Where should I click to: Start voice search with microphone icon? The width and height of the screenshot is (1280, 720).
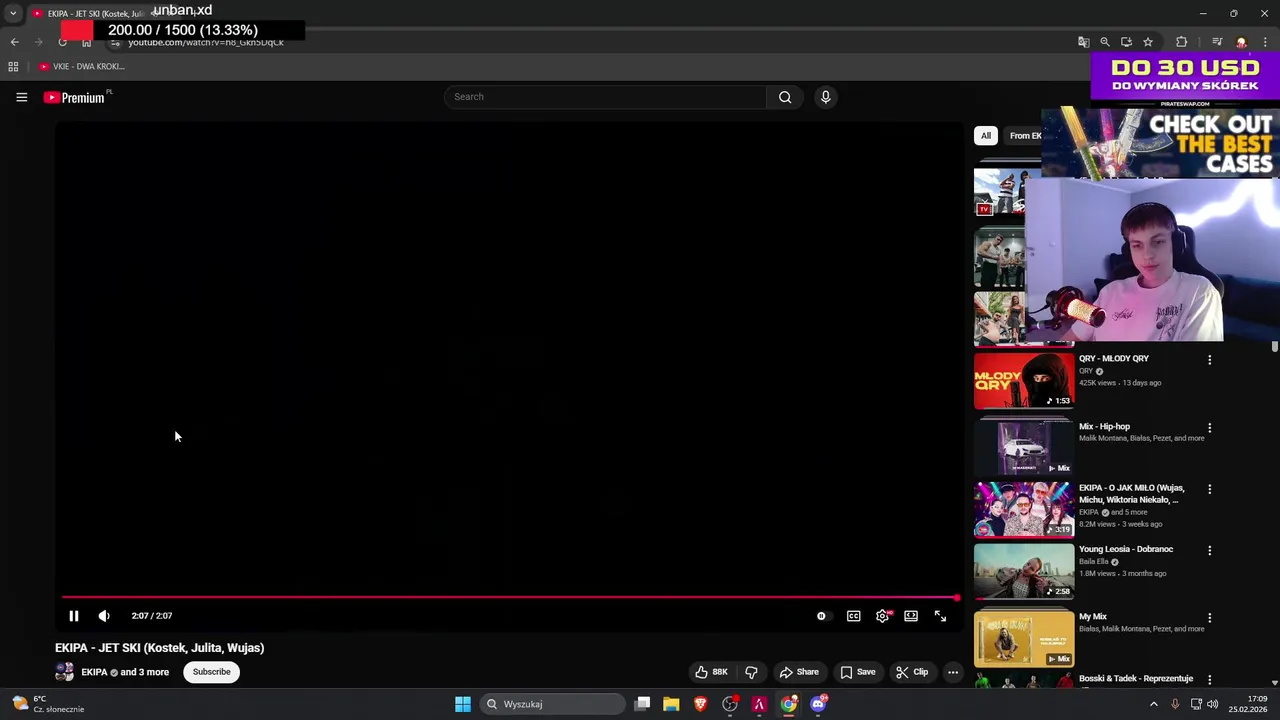click(825, 97)
